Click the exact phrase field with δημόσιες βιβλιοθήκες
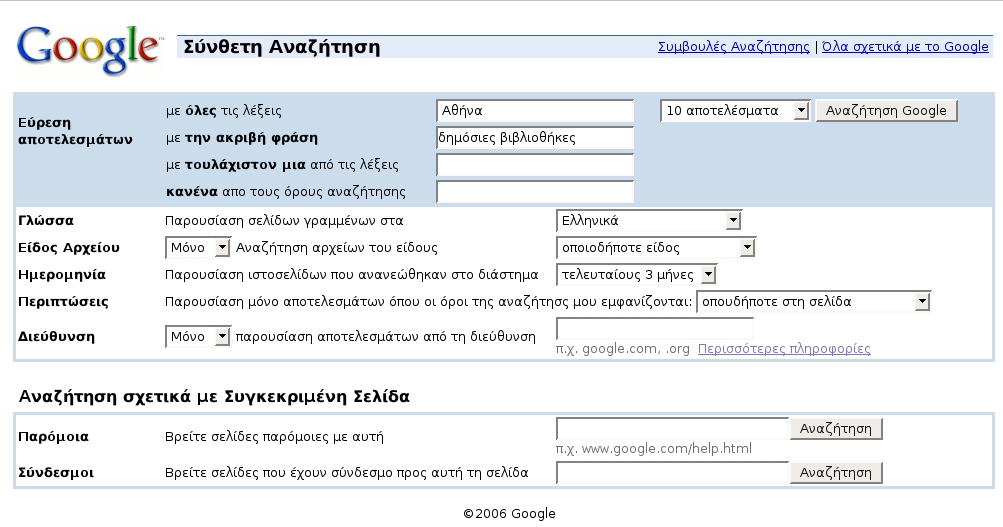Screen dimensions: 1003x527 tap(535, 138)
